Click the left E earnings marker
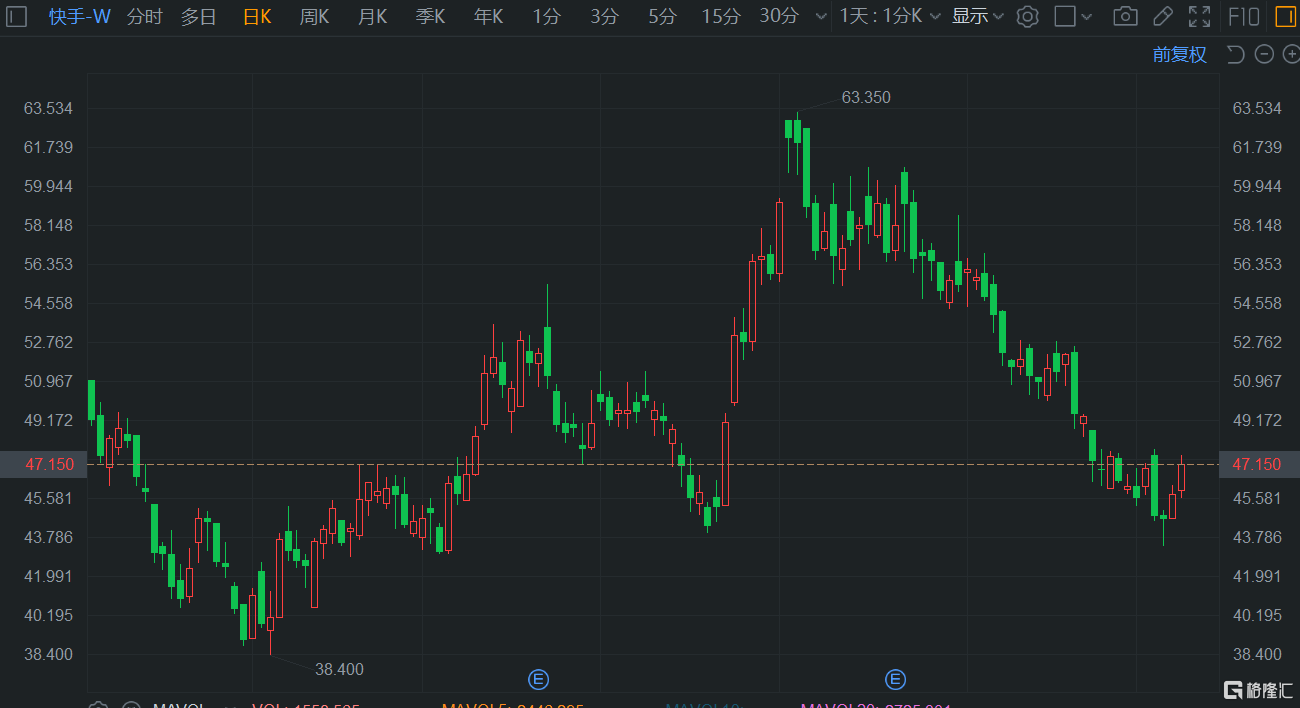This screenshot has height=708, width=1300. coord(538,680)
